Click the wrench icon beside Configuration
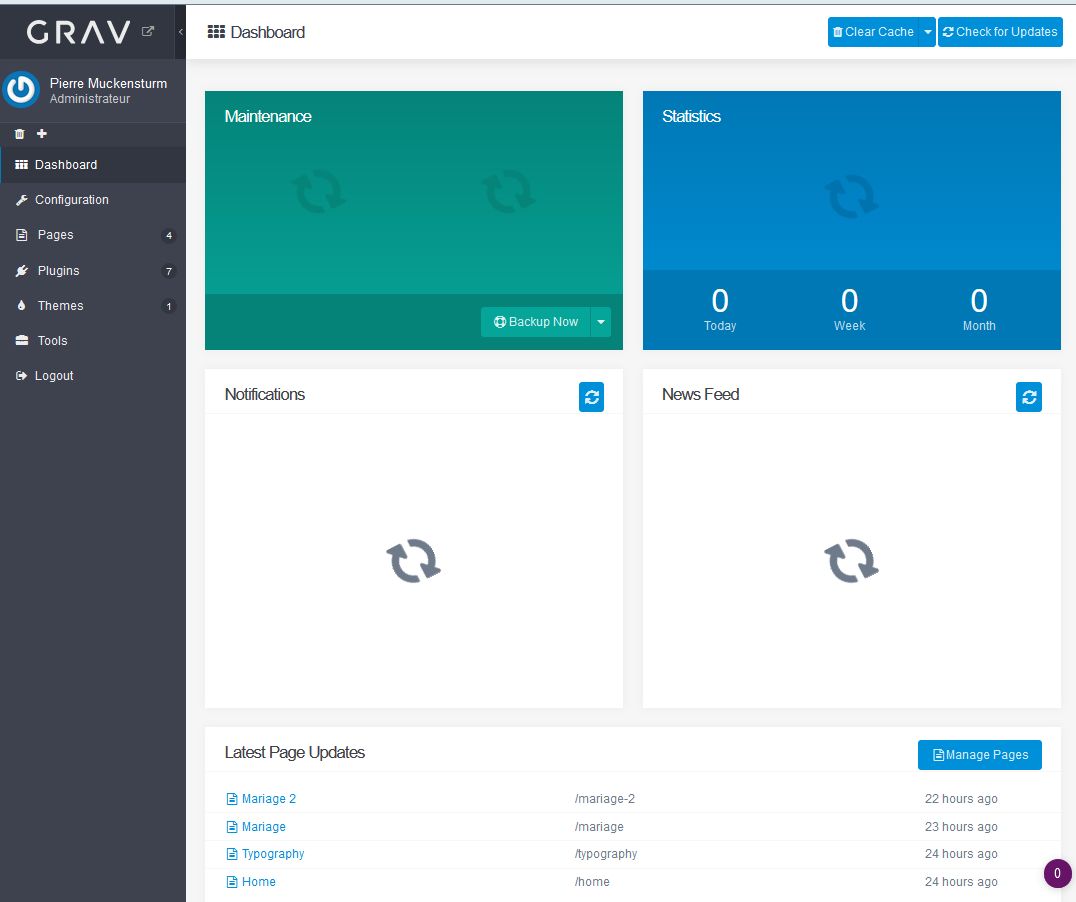The image size is (1076, 902). tap(22, 200)
